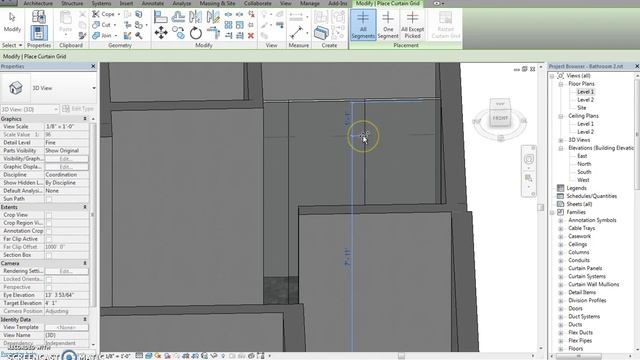Open the North elevation view

tap(584, 164)
